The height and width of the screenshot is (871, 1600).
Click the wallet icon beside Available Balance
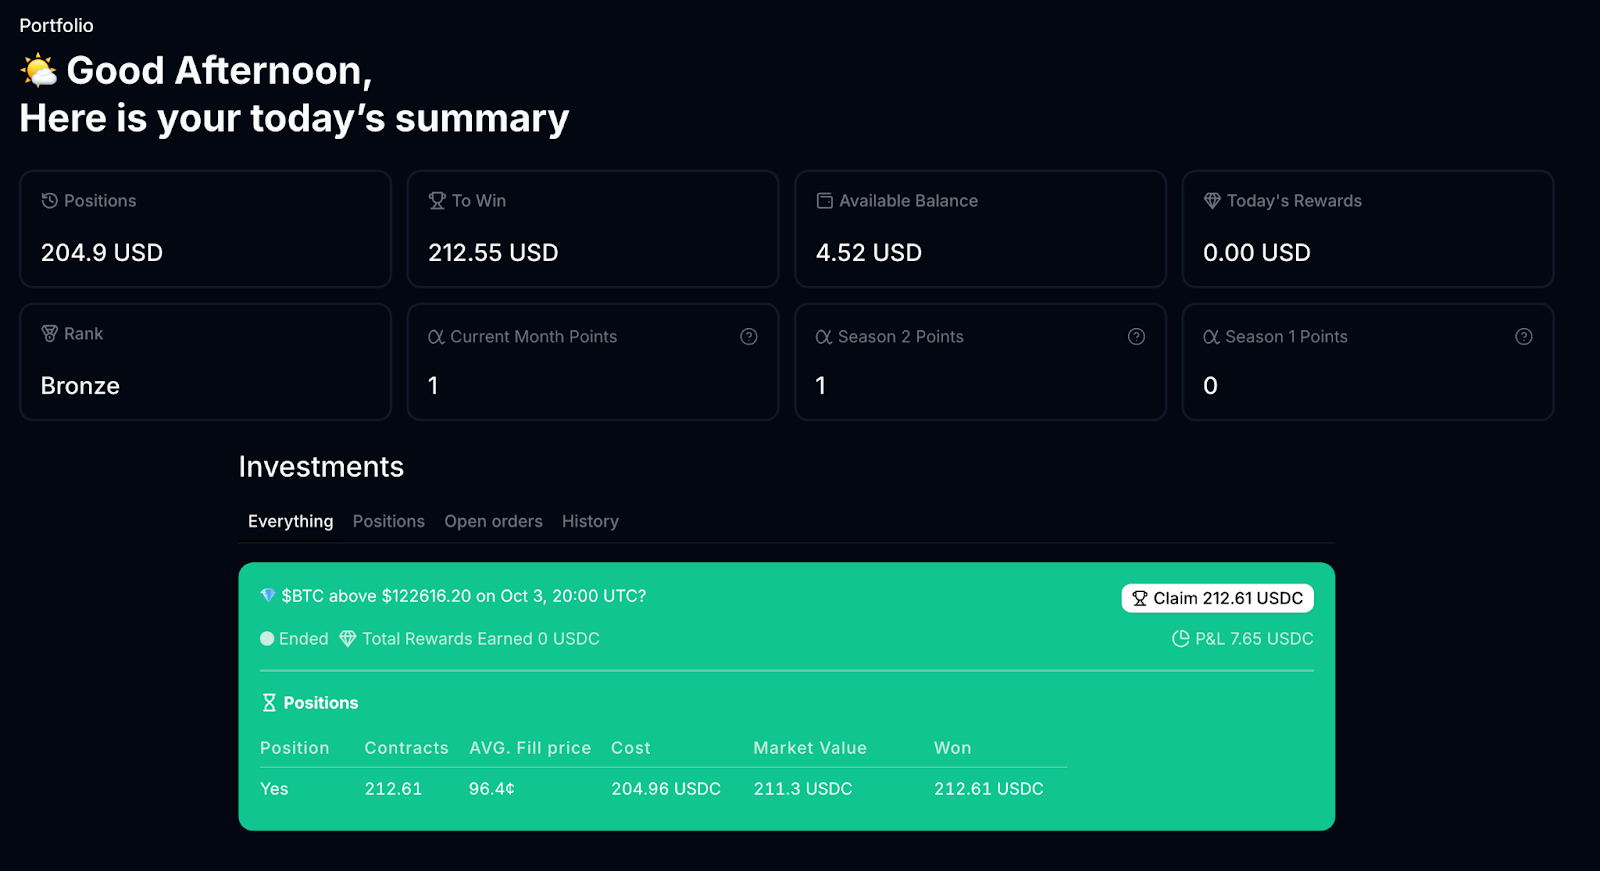click(824, 201)
